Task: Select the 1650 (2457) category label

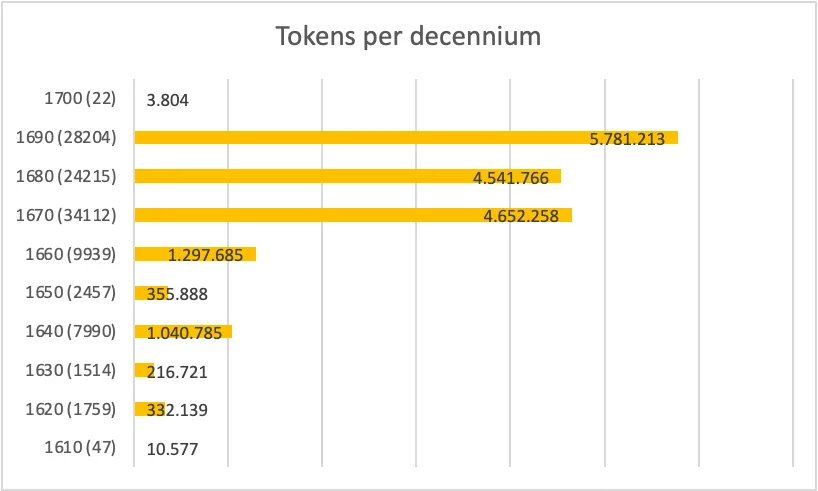Action: (x=71, y=293)
